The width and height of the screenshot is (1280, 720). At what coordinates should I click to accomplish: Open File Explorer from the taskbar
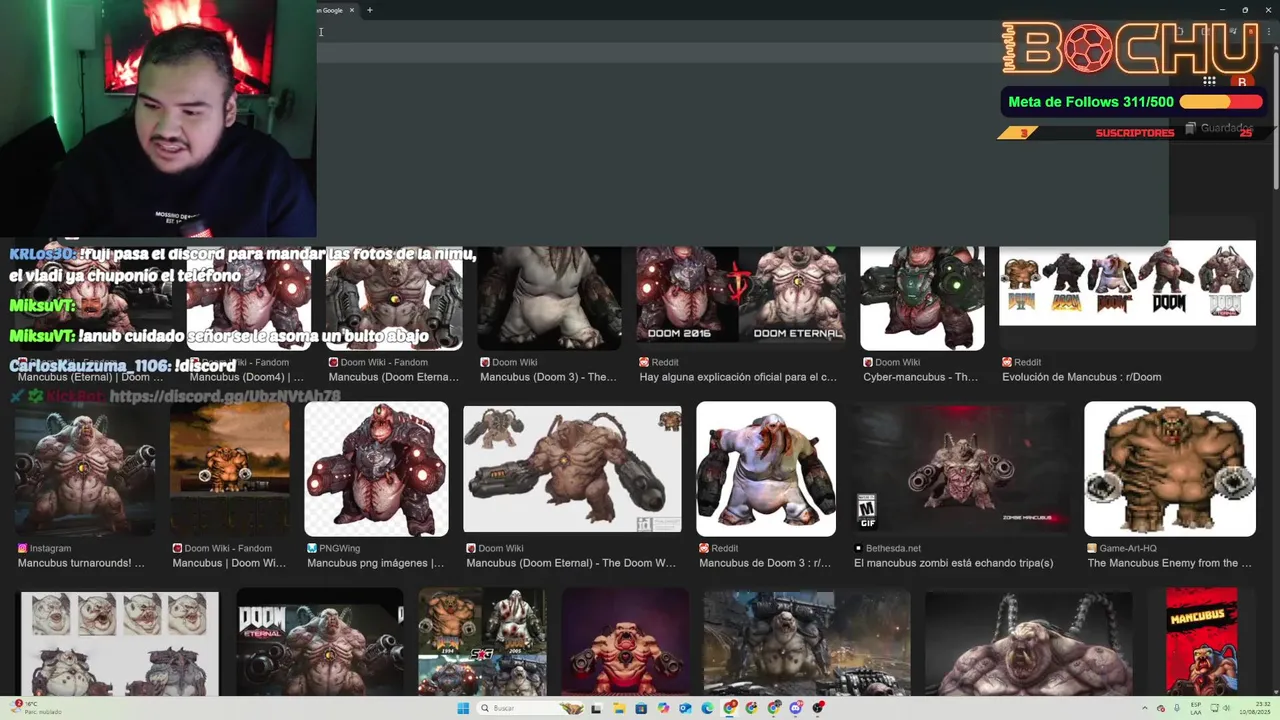(619, 708)
